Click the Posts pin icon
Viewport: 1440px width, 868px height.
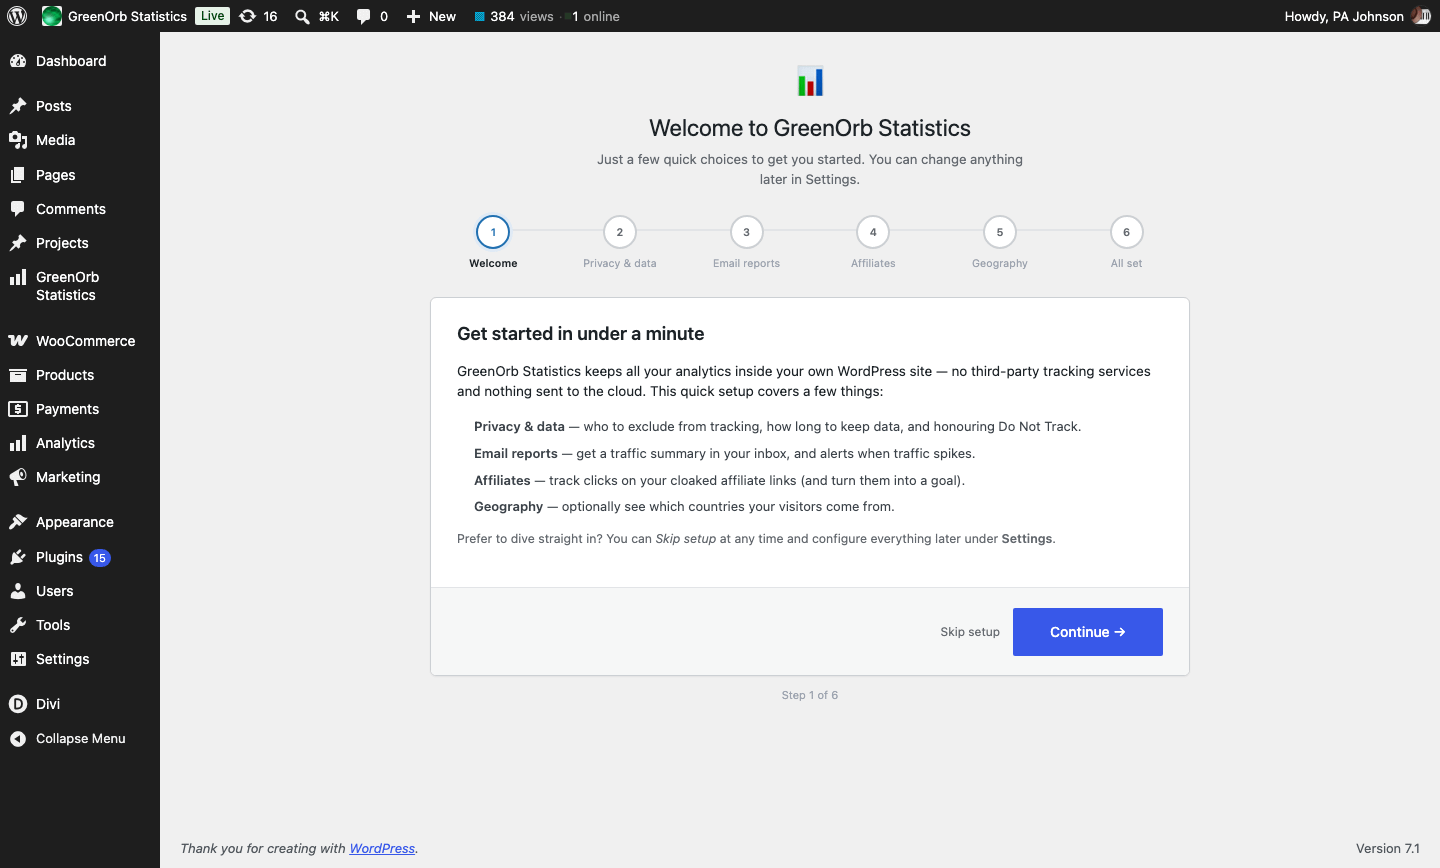tap(18, 106)
